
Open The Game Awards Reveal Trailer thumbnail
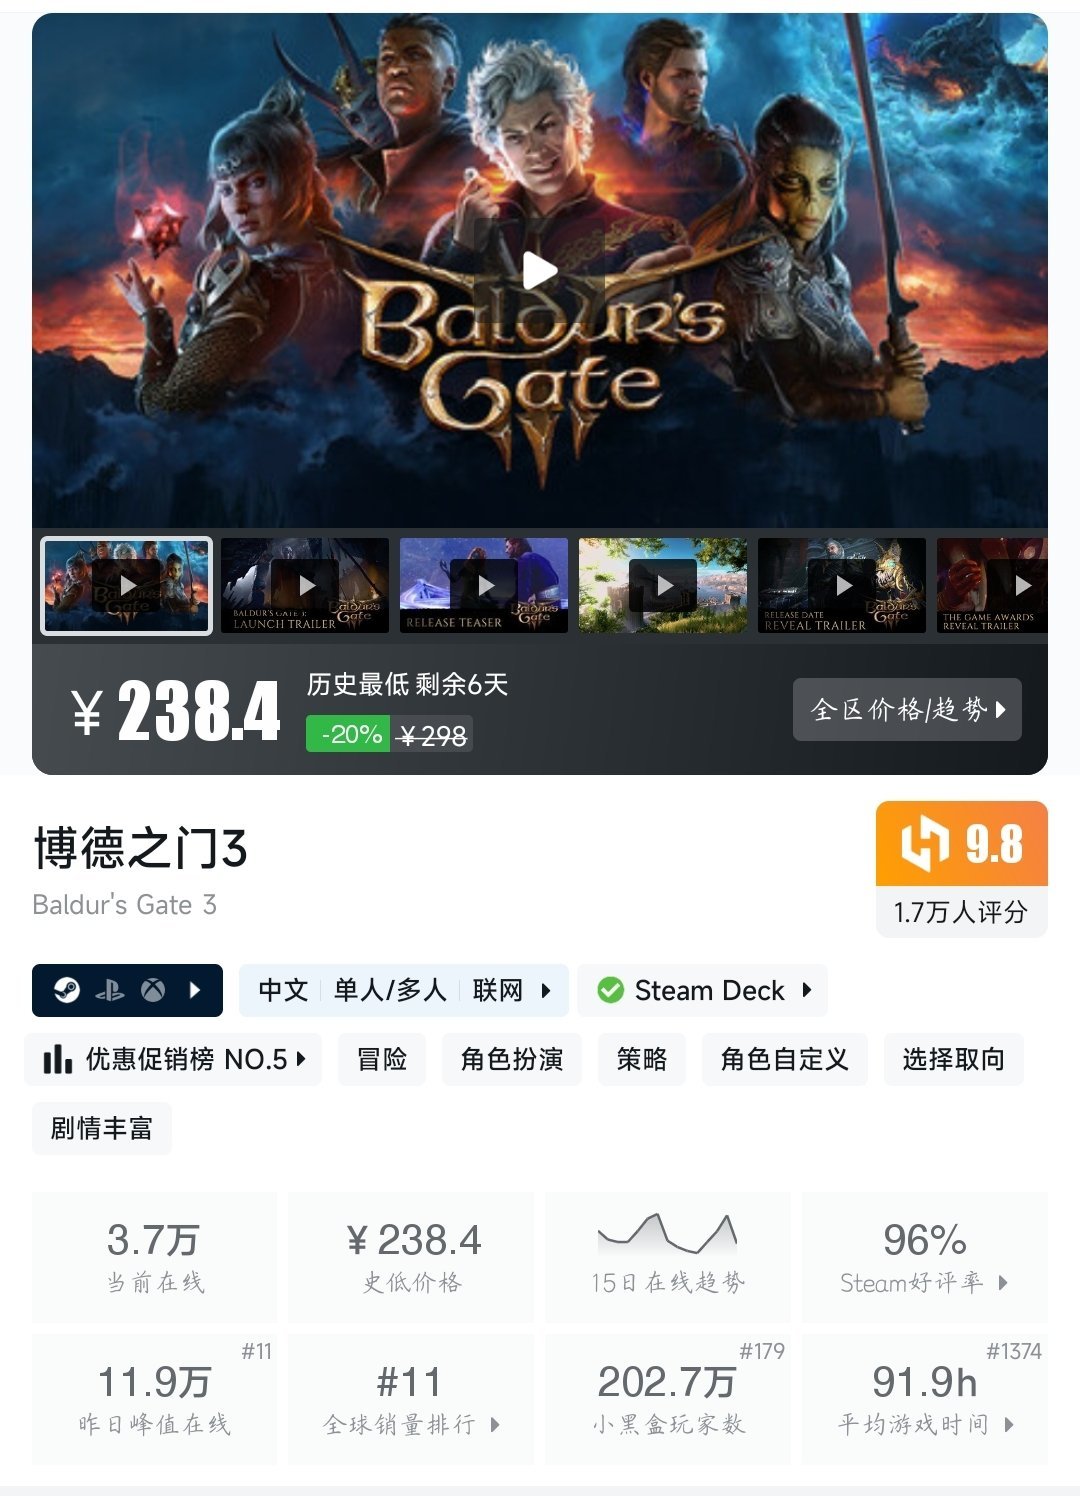tap(992, 585)
